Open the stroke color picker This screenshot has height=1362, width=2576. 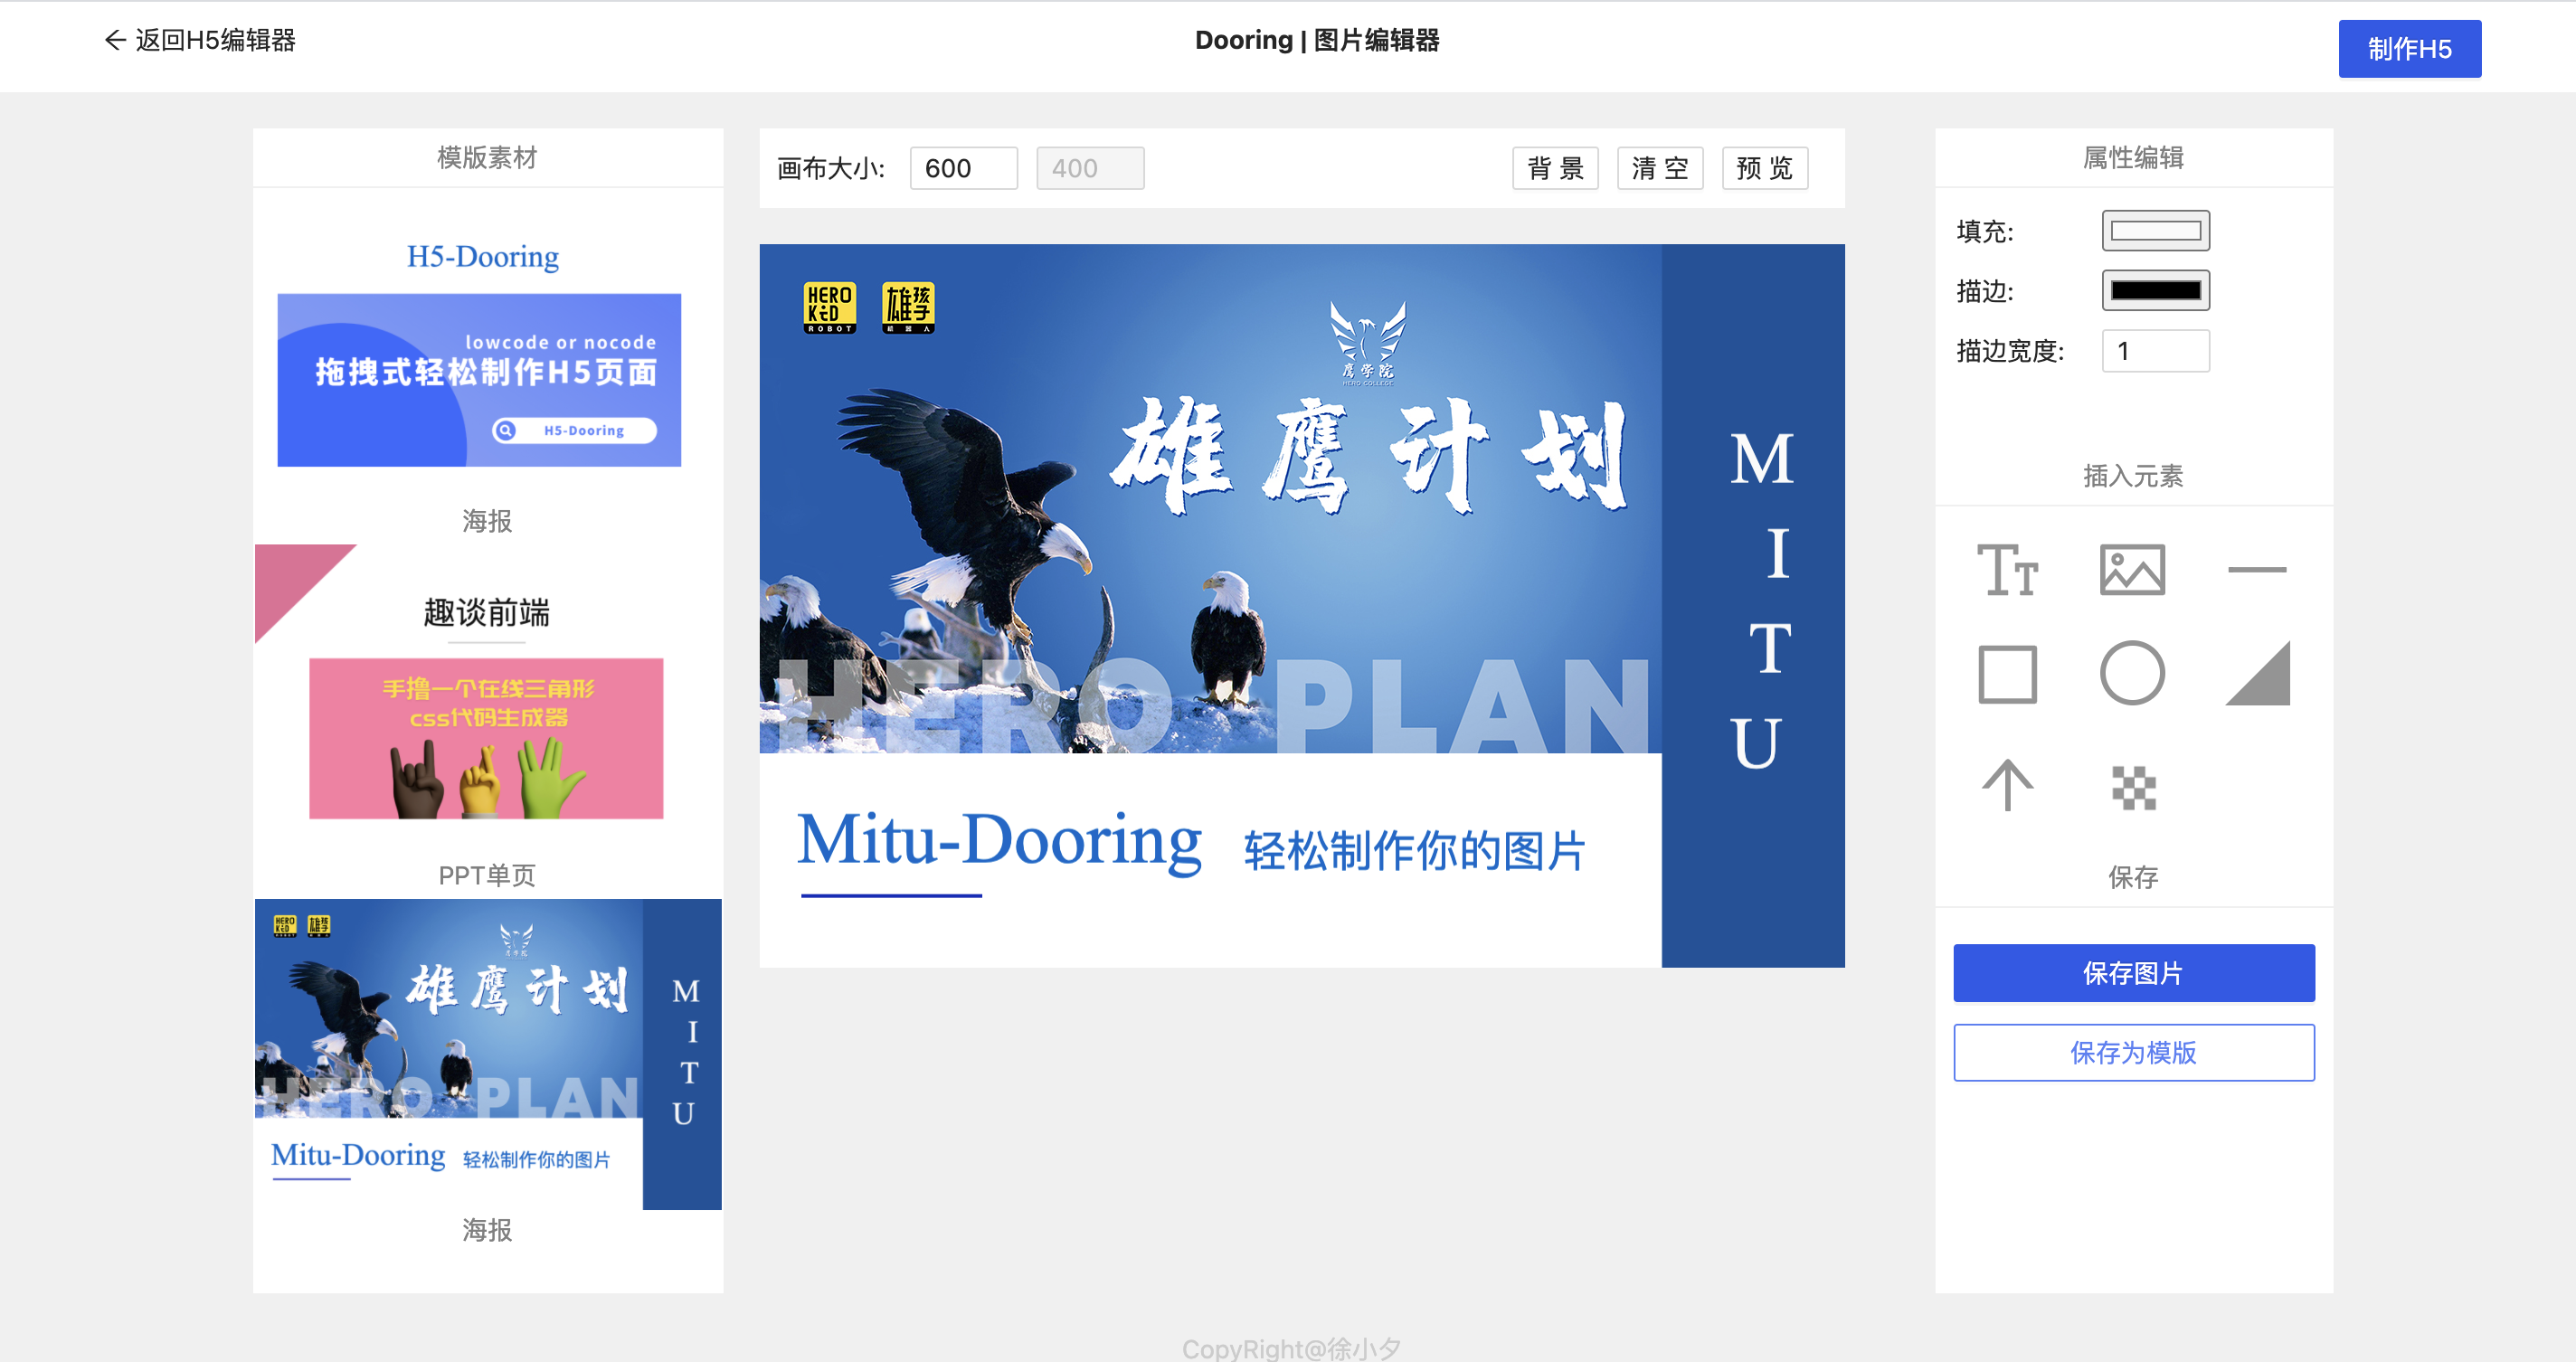click(2155, 291)
